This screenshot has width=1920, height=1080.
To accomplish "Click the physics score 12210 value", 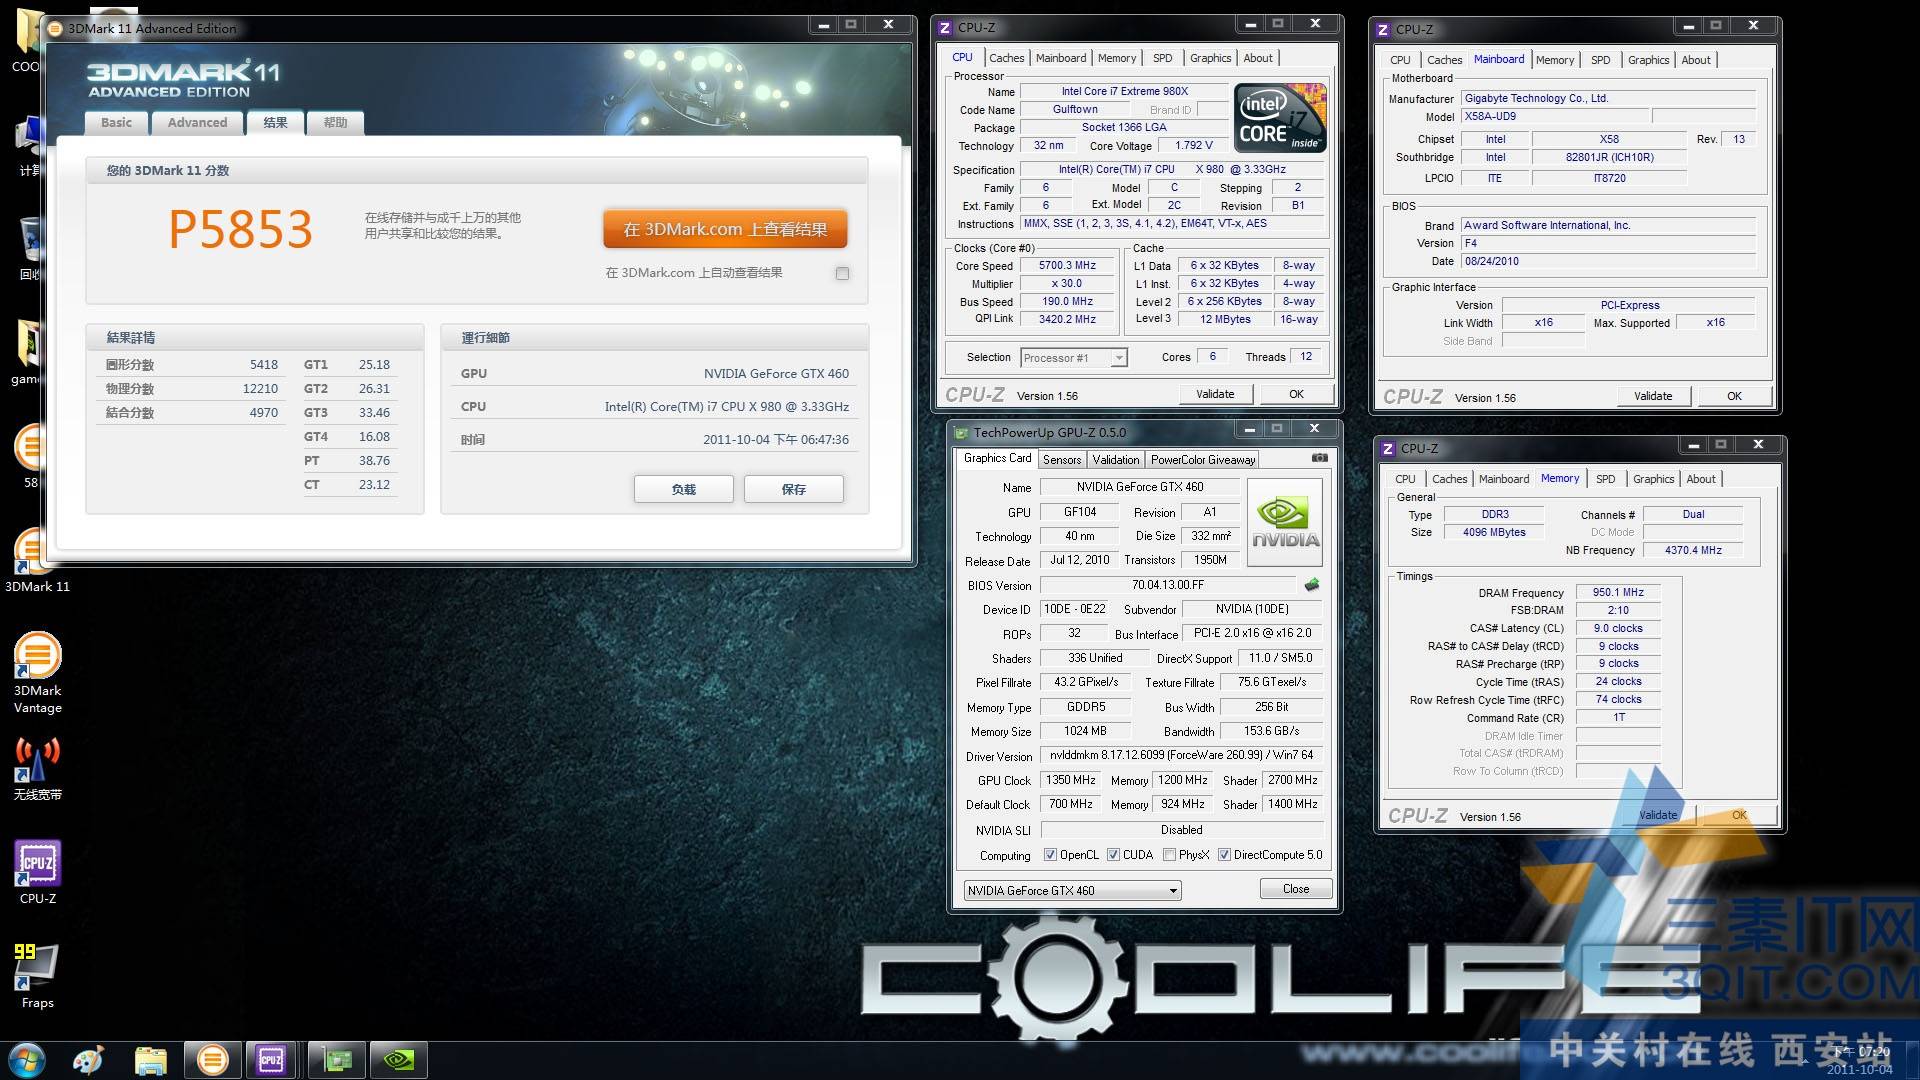I will (x=260, y=389).
